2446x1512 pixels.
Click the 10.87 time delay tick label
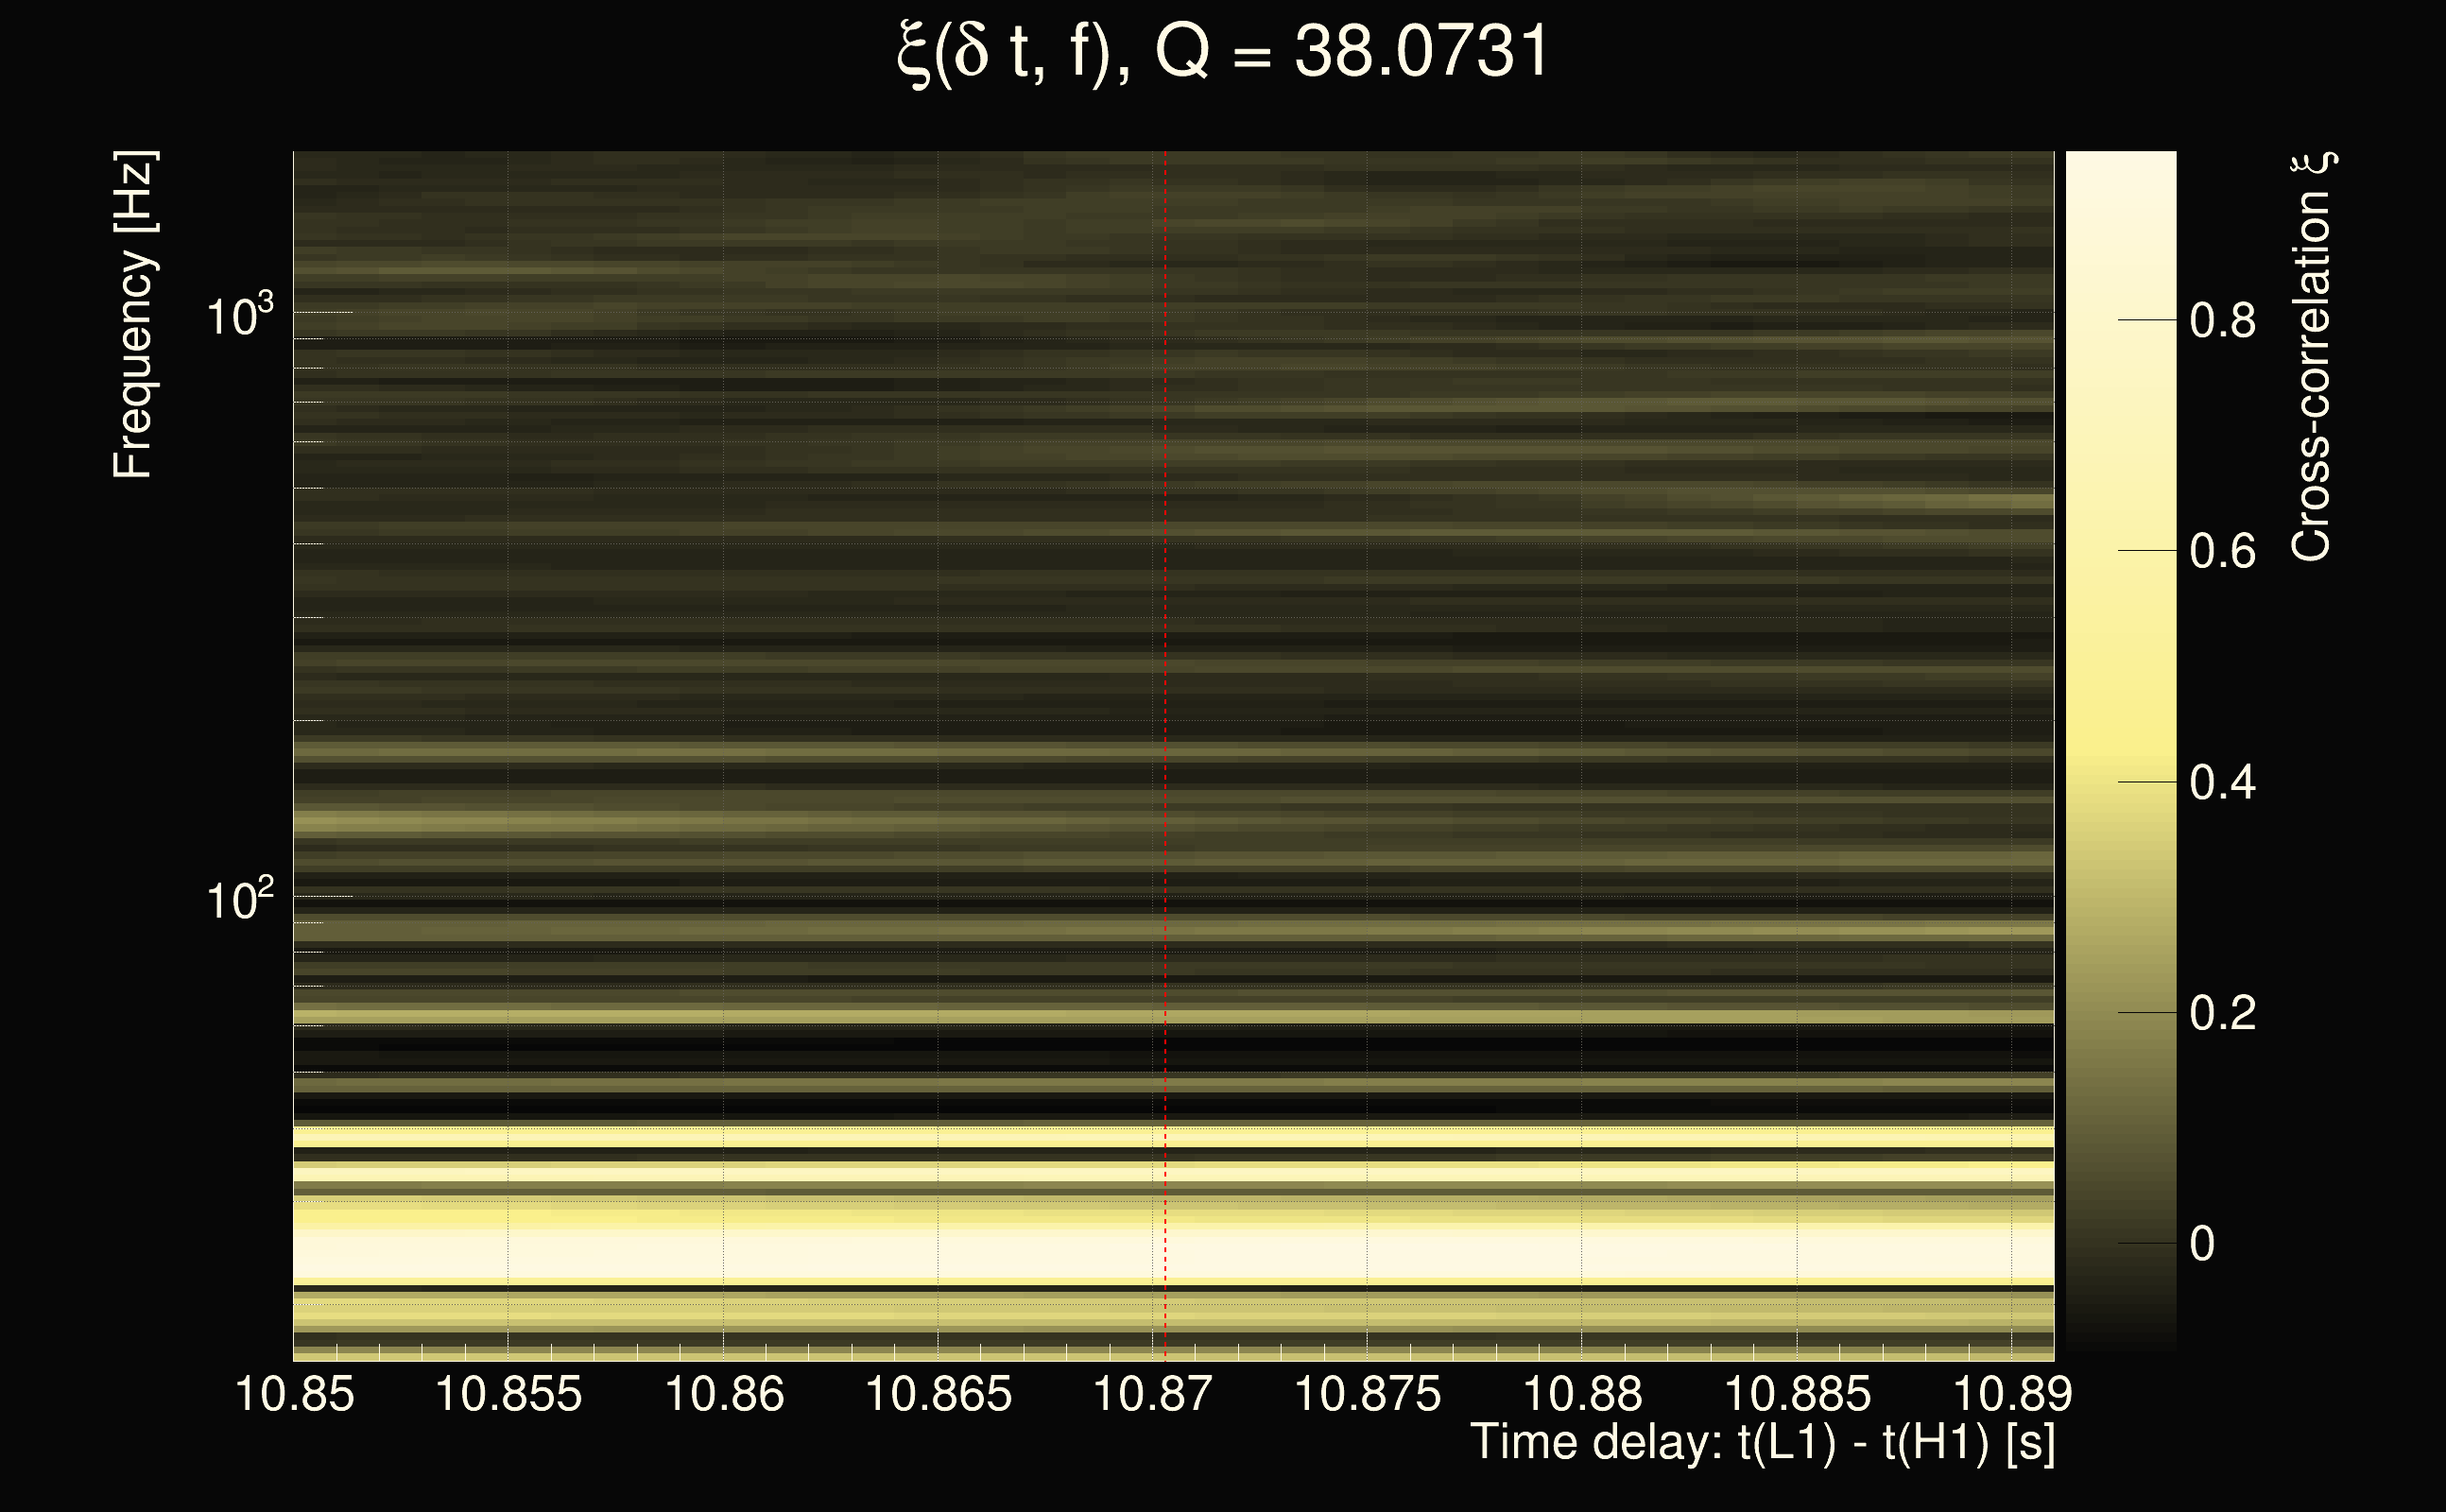click(x=1152, y=1394)
